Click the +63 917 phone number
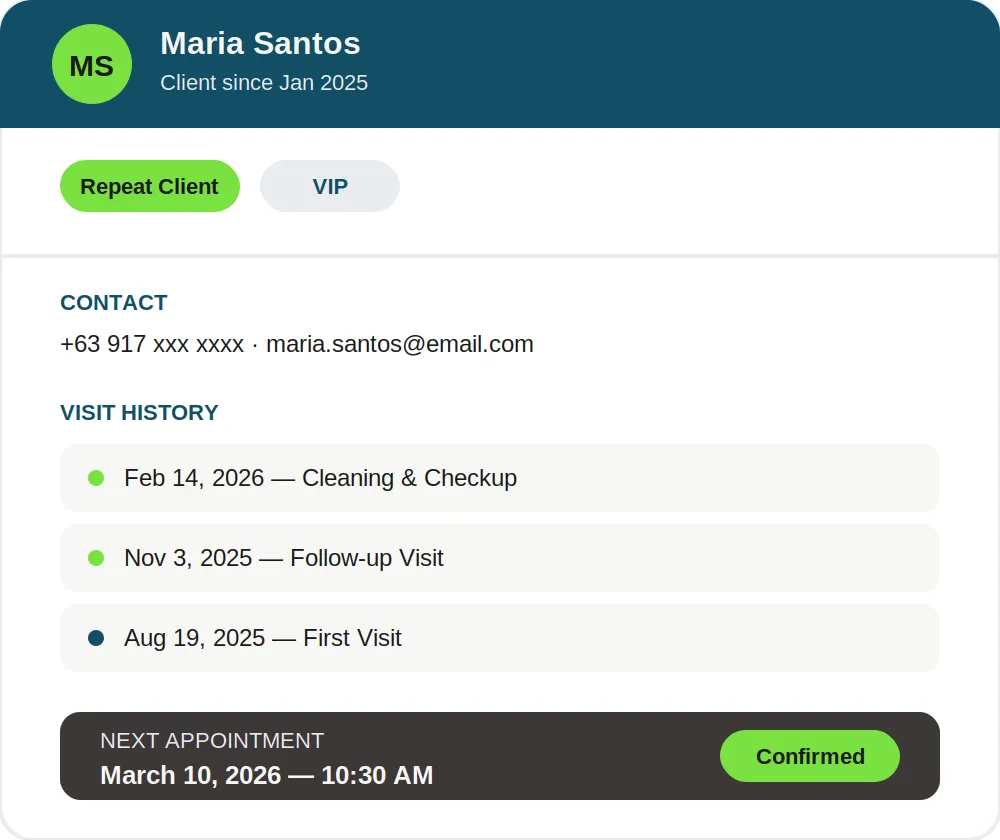Viewport: 1000px width, 840px height. click(x=152, y=344)
